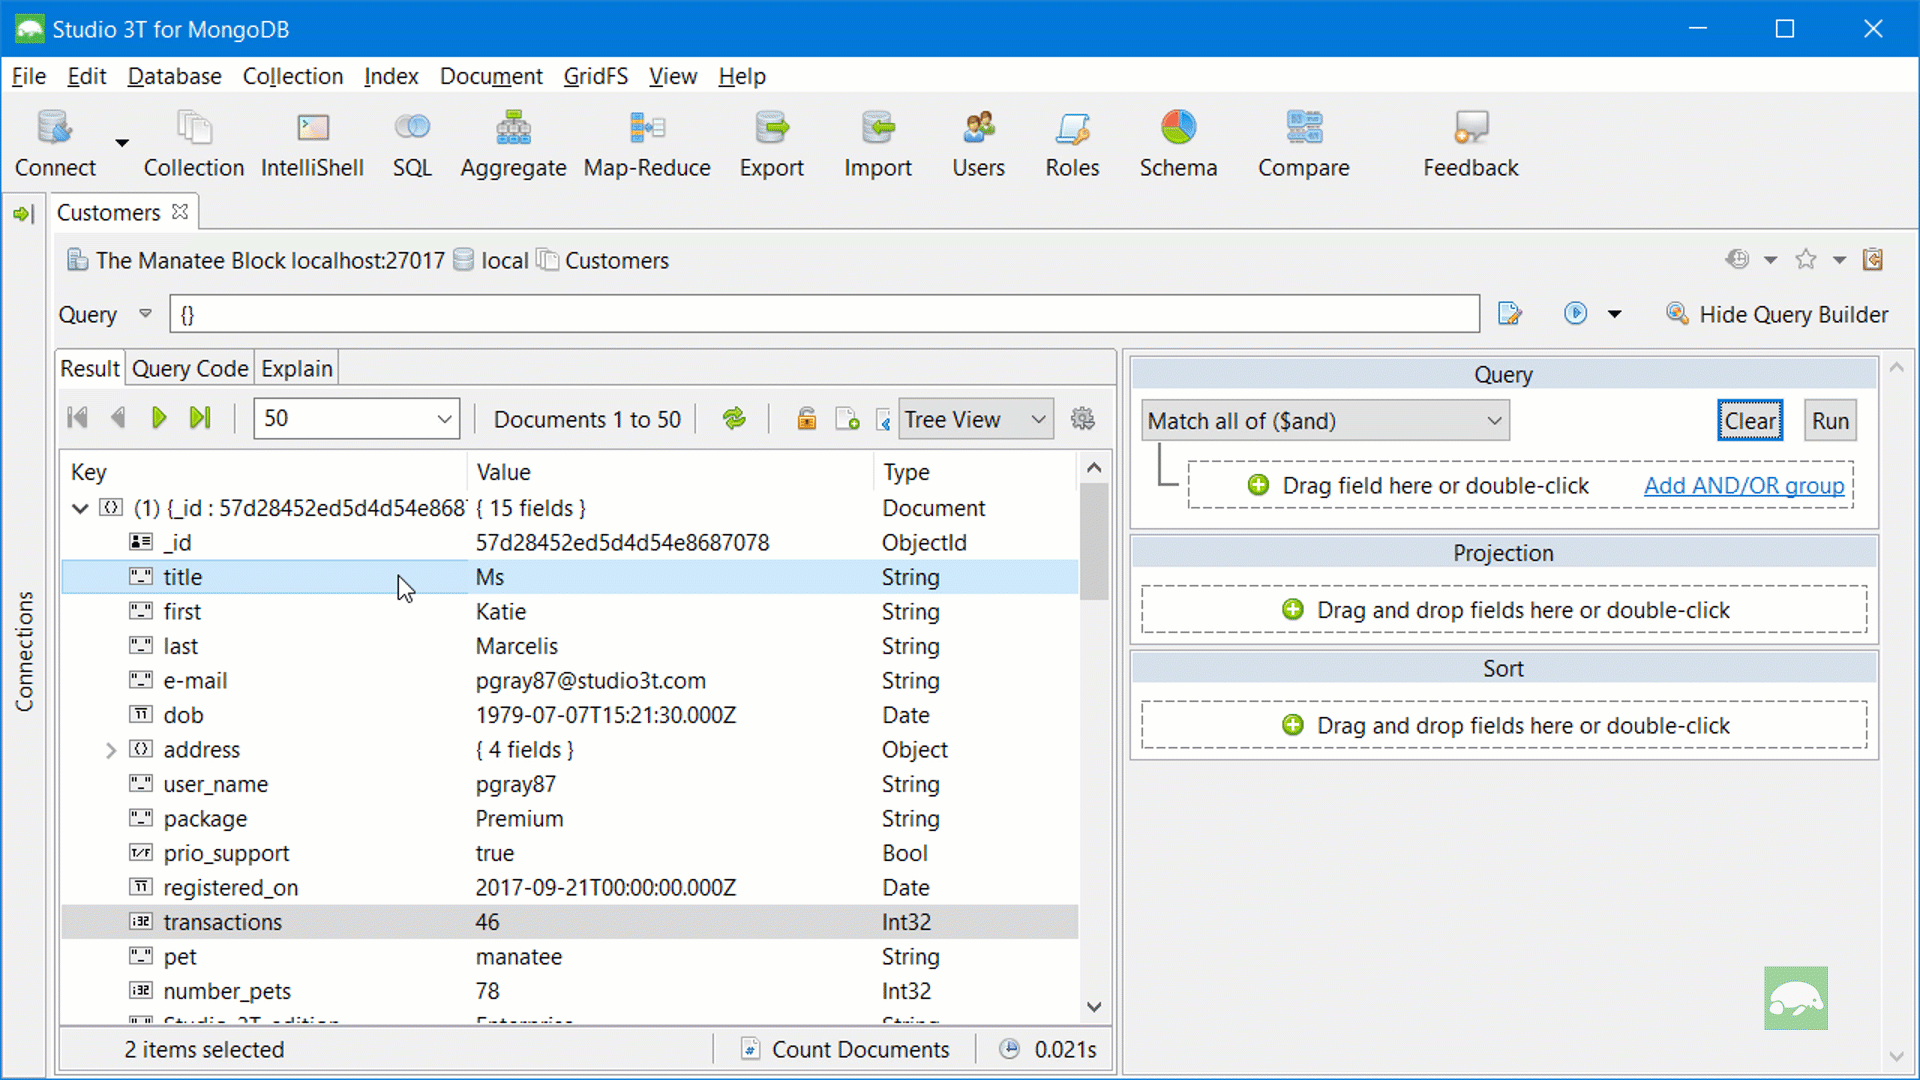
Task: Click the Projection drop area
Action: [x=1504, y=610]
